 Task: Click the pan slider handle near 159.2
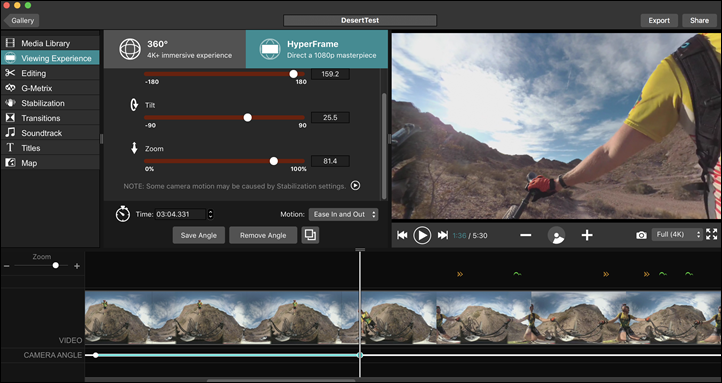coord(293,74)
